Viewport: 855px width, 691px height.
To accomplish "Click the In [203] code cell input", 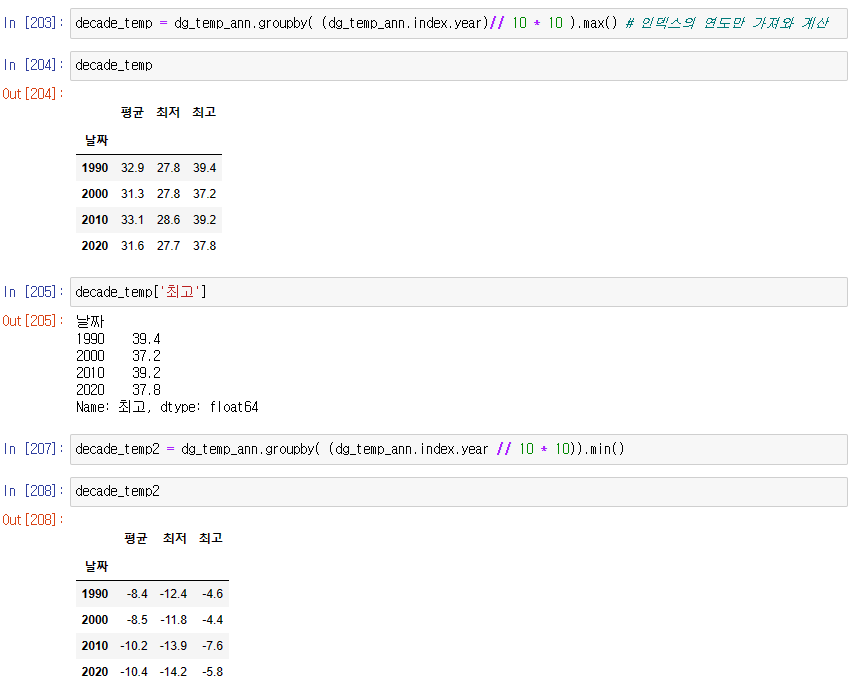I will [459, 23].
